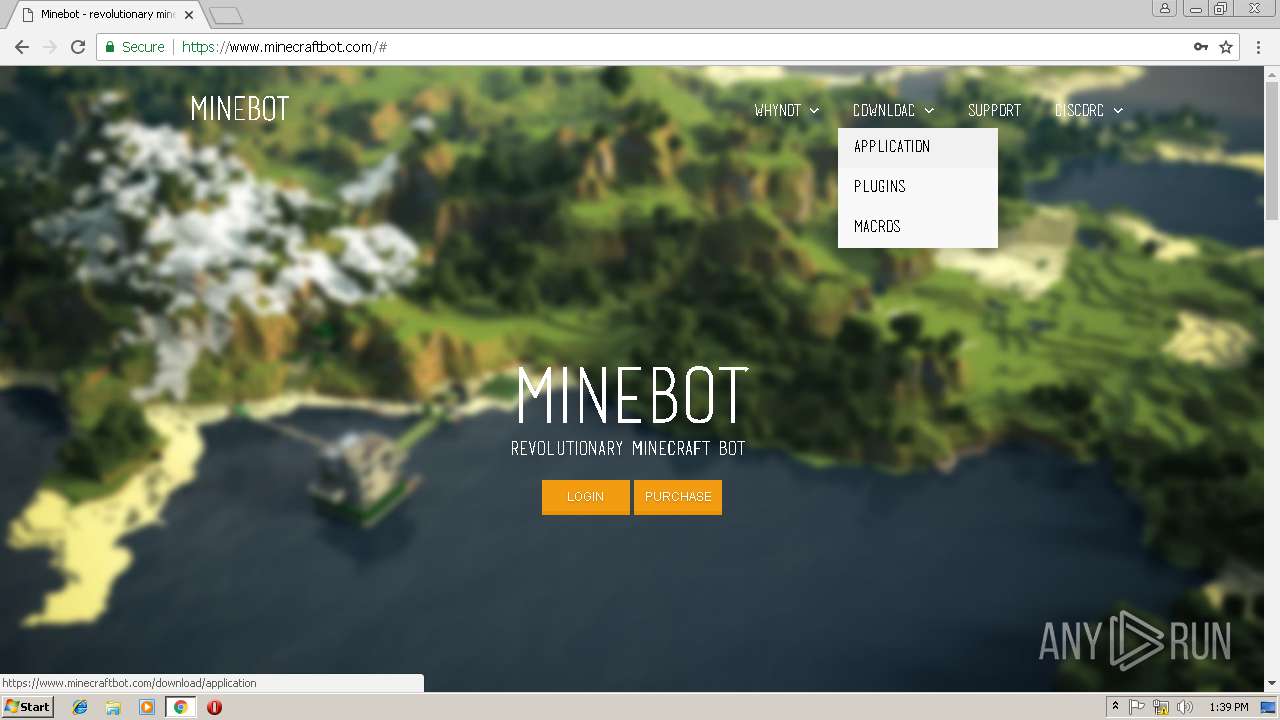Click the saved password key icon
The height and width of the screenshot is (720, 1280).
(x=1201, y=47)
